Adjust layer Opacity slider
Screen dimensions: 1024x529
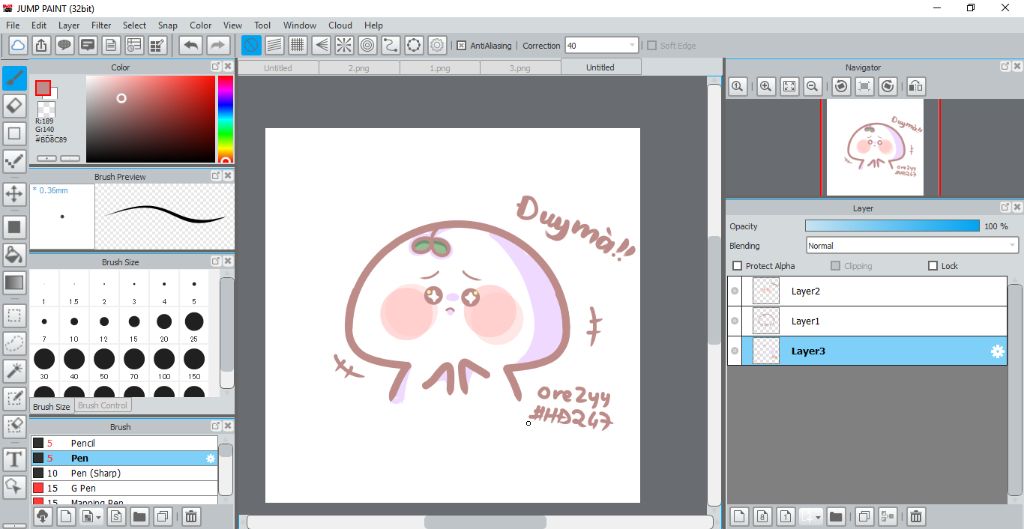pos(892,226)
